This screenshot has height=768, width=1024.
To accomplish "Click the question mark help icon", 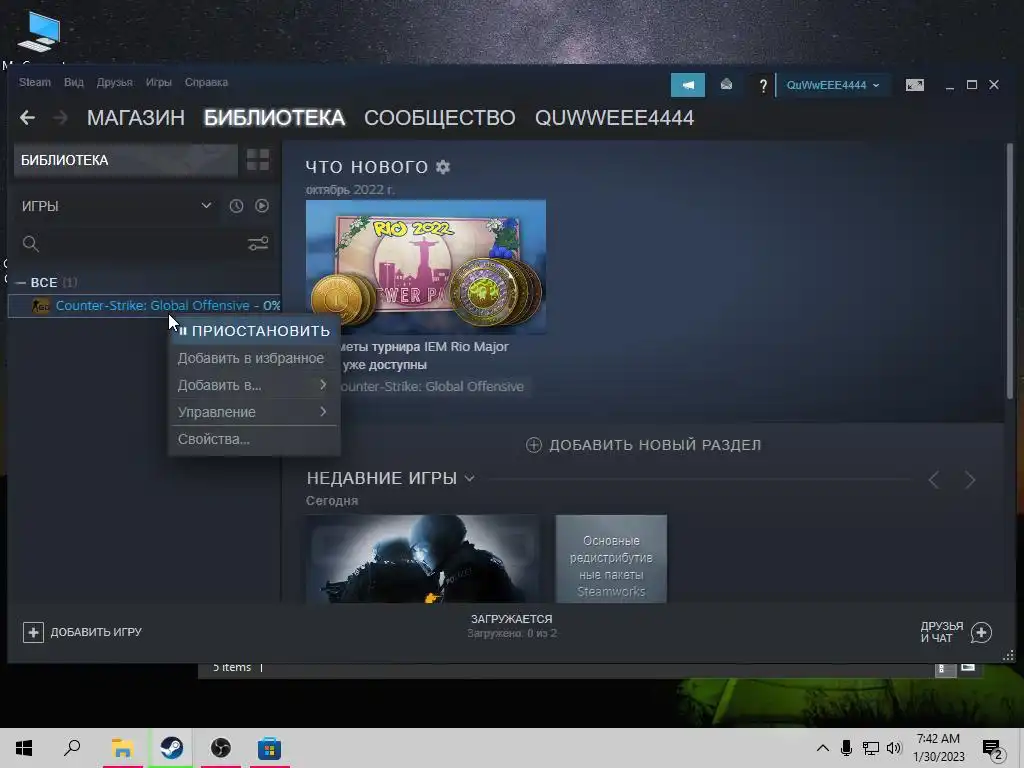I will click(x=762, y=86).
